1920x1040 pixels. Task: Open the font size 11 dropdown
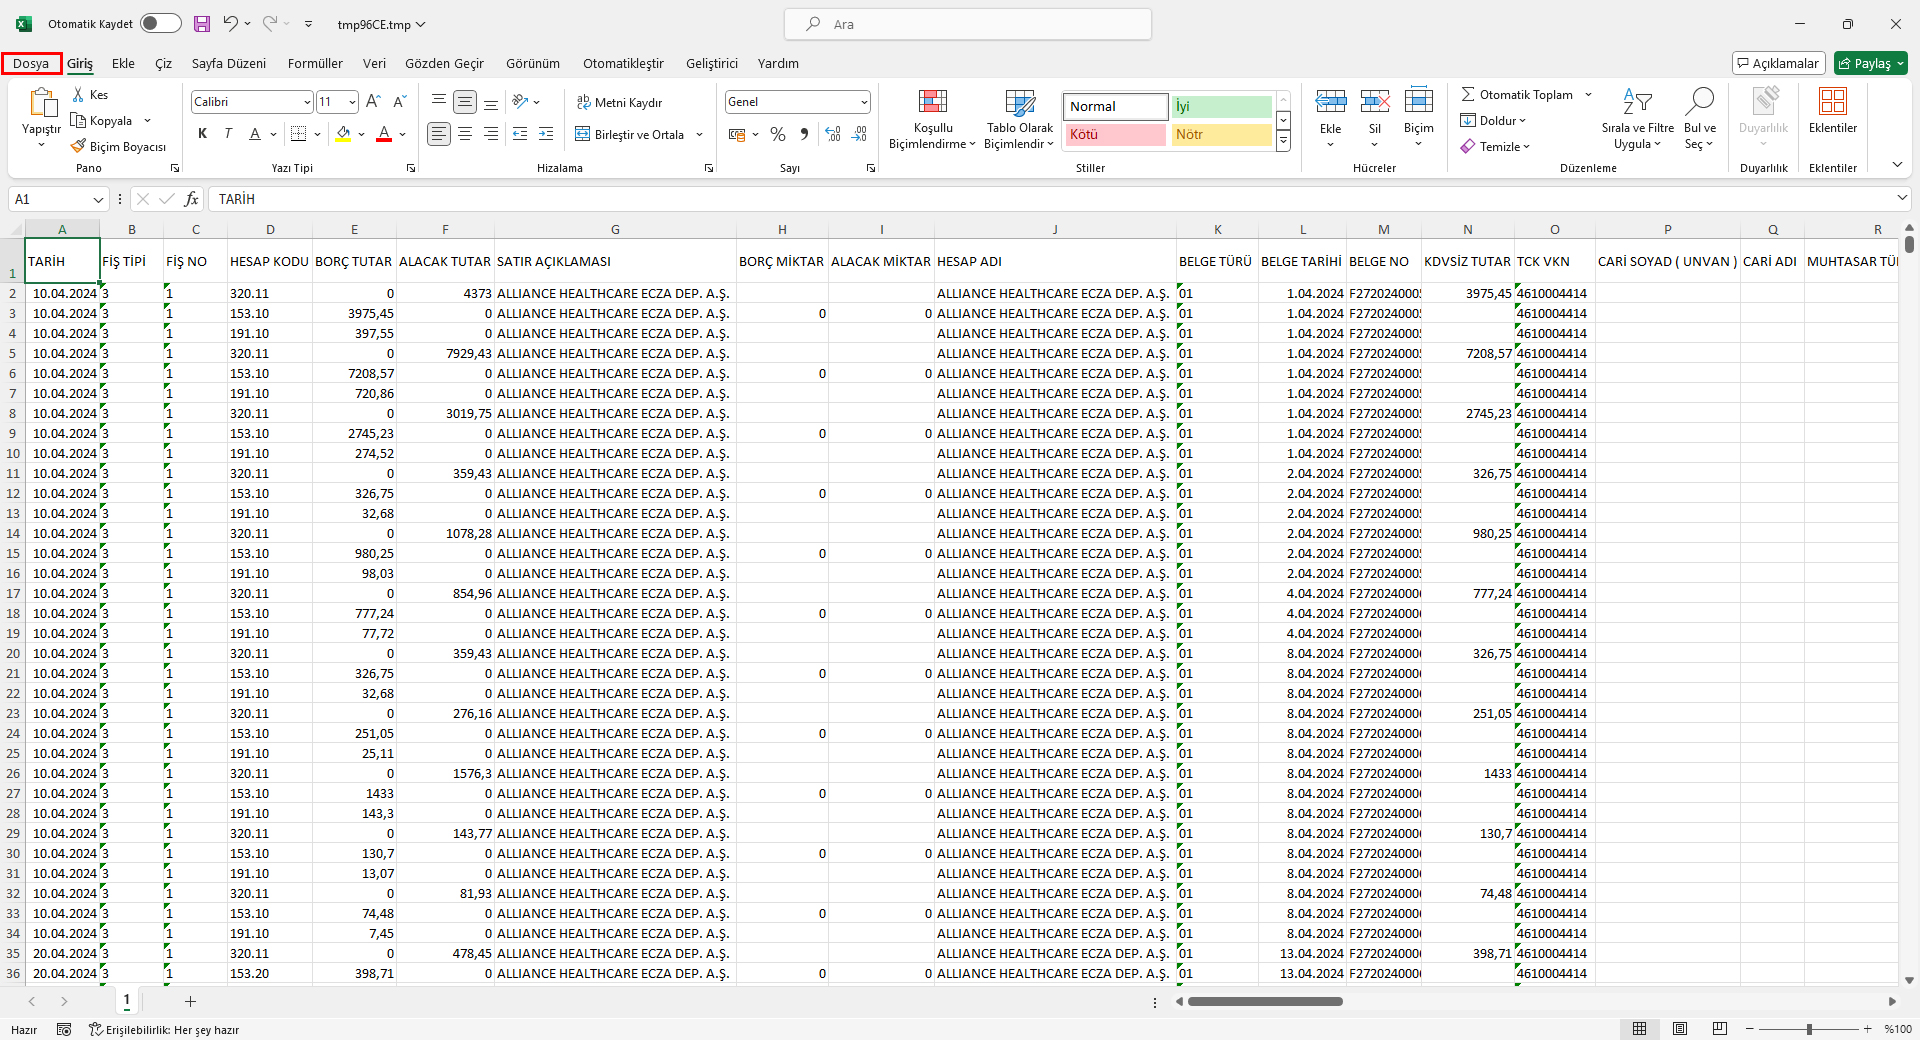(352, 102)
